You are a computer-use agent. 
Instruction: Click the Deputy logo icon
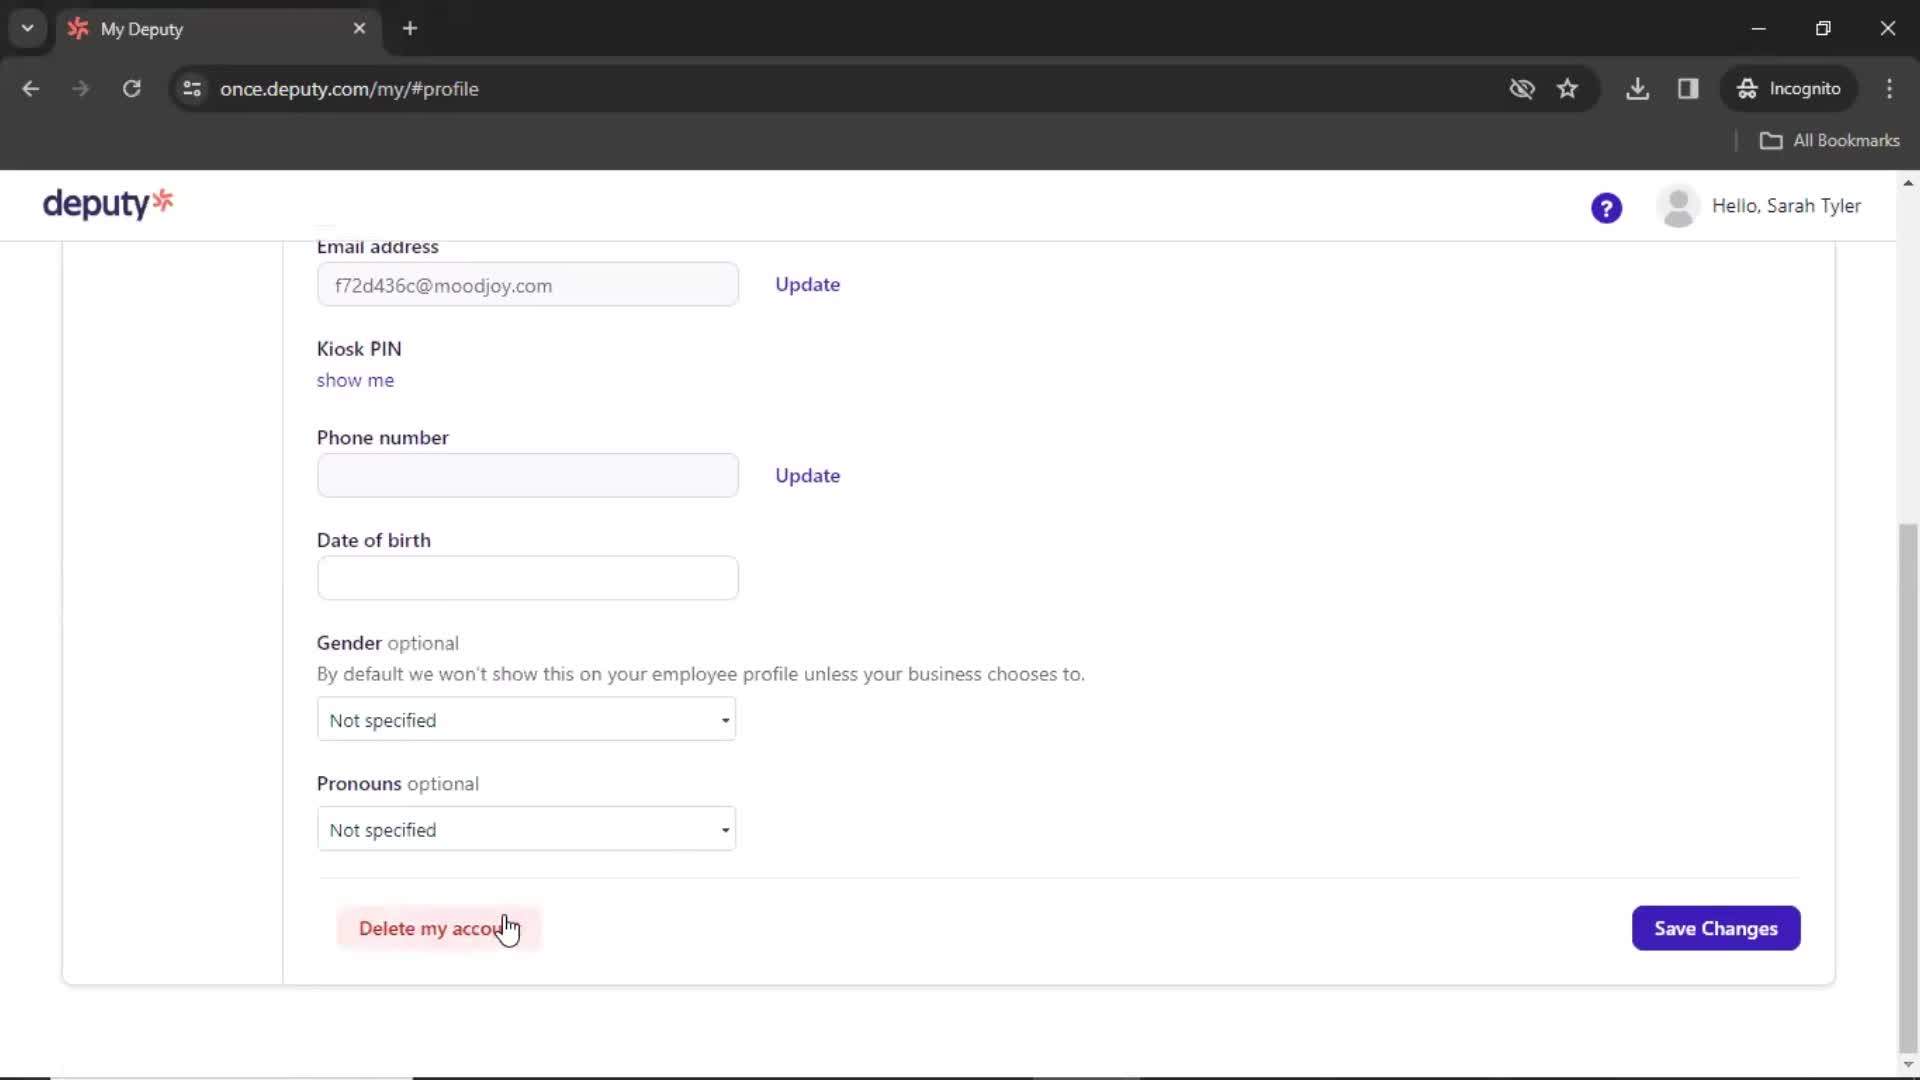pos(108,204)
